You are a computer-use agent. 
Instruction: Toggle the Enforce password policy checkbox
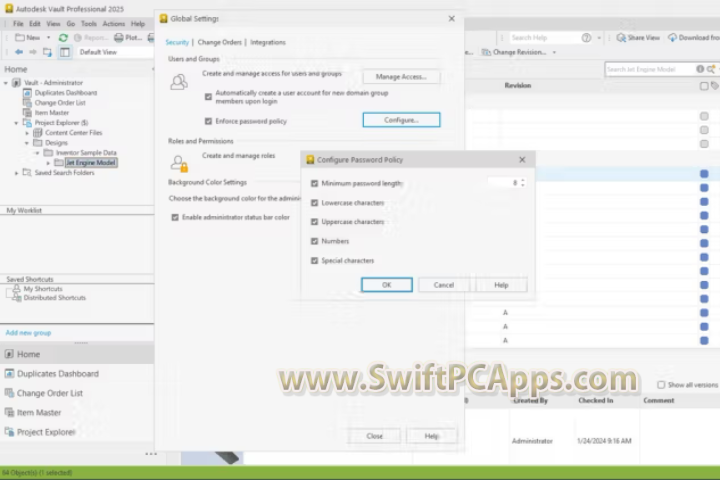208,121
